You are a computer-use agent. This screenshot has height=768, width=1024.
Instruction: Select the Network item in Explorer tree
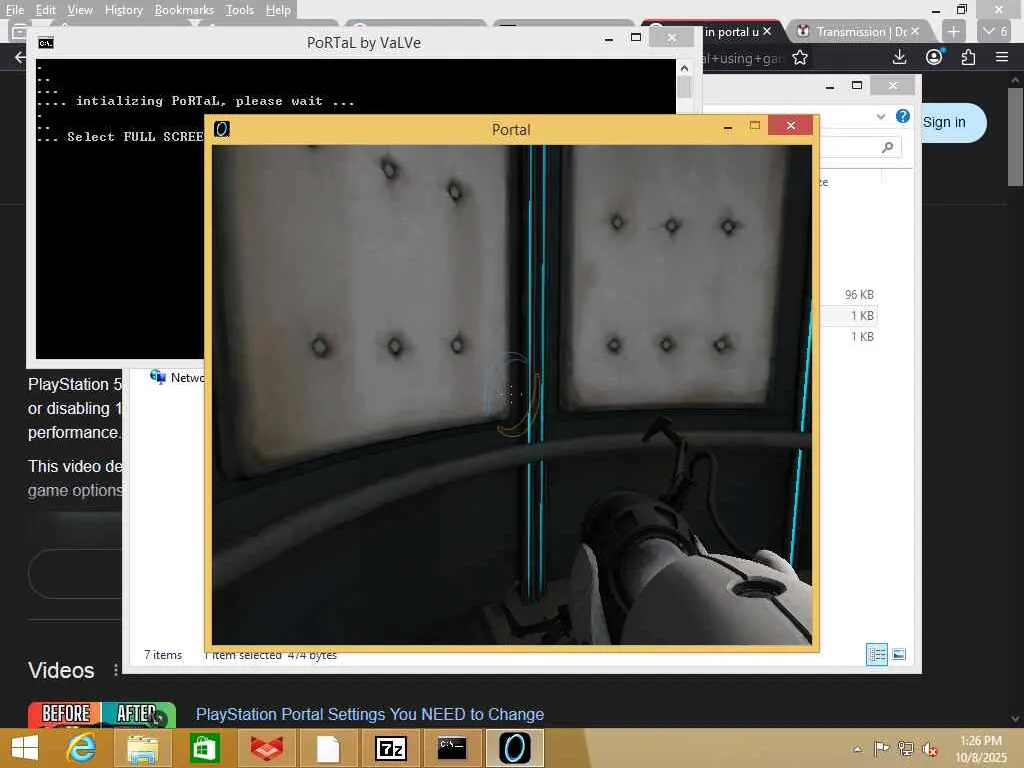[x=178, y=377]
